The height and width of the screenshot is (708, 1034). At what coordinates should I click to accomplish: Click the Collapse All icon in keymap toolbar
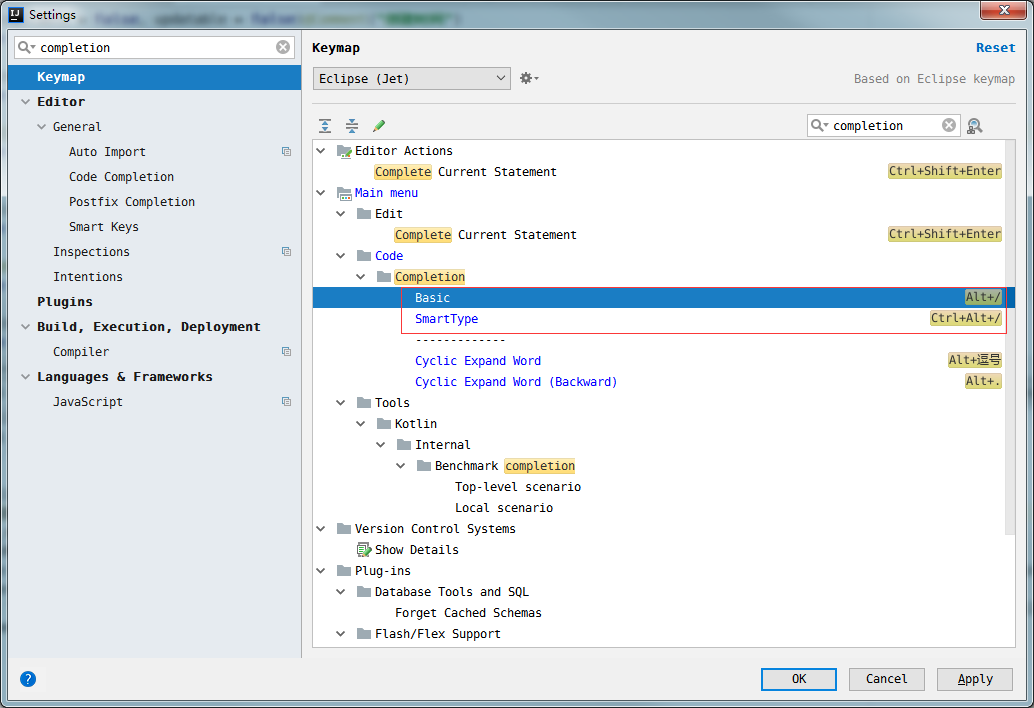(352, 125)
